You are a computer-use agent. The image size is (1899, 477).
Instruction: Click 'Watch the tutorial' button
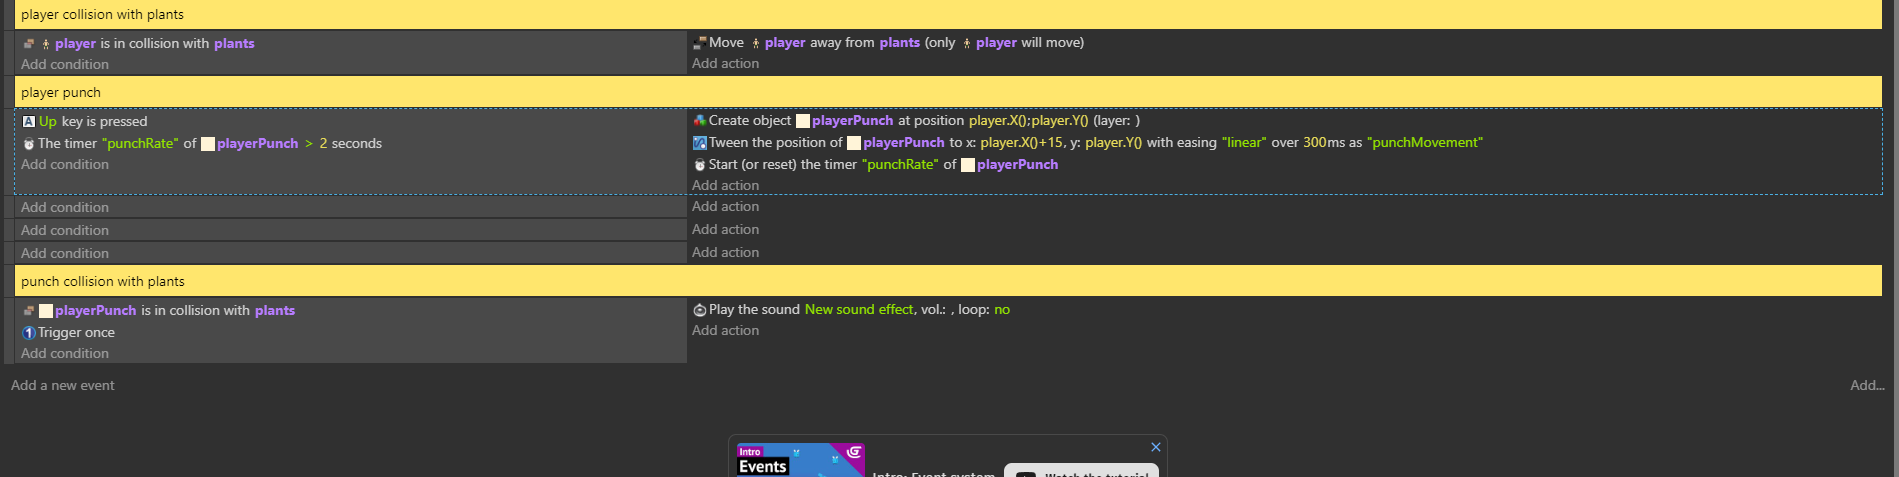[x=1082, y=471]
